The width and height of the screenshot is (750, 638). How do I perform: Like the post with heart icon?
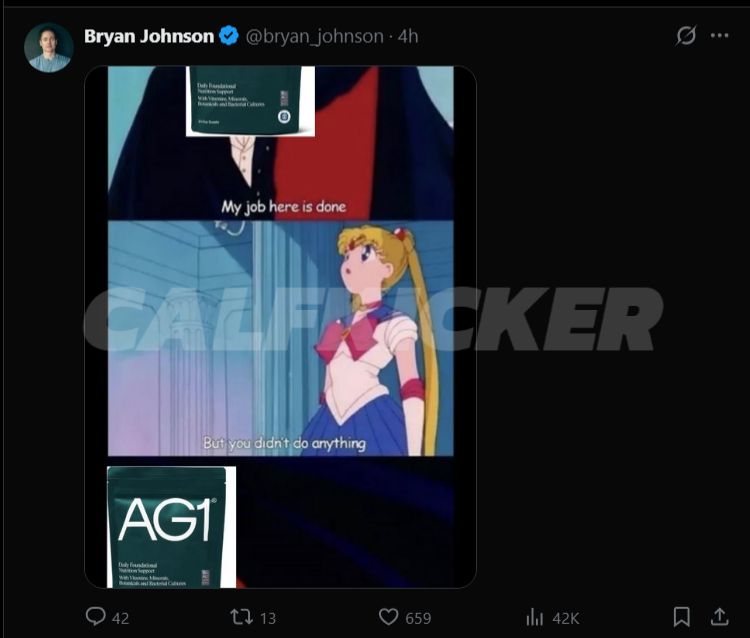[x=388, y=616]
